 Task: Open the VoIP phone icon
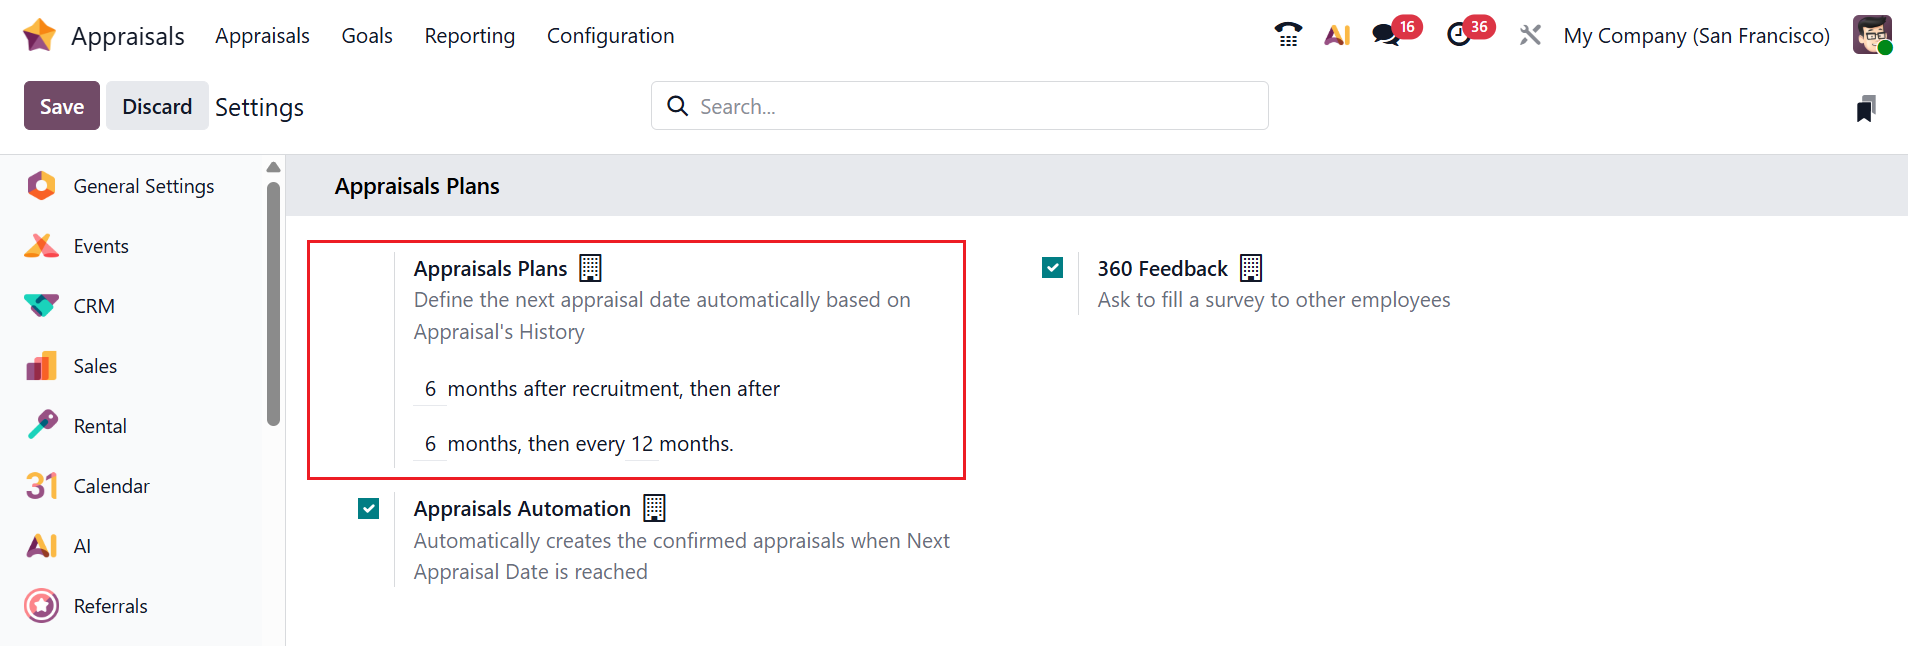tap(1288, 35)
